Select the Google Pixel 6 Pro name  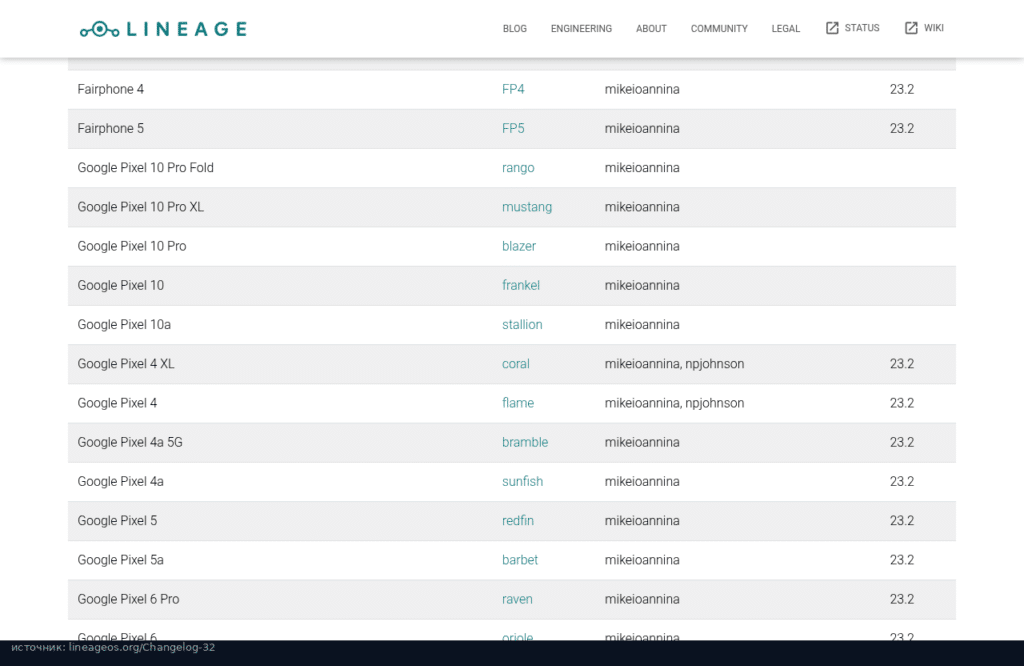tap(128, 599)
